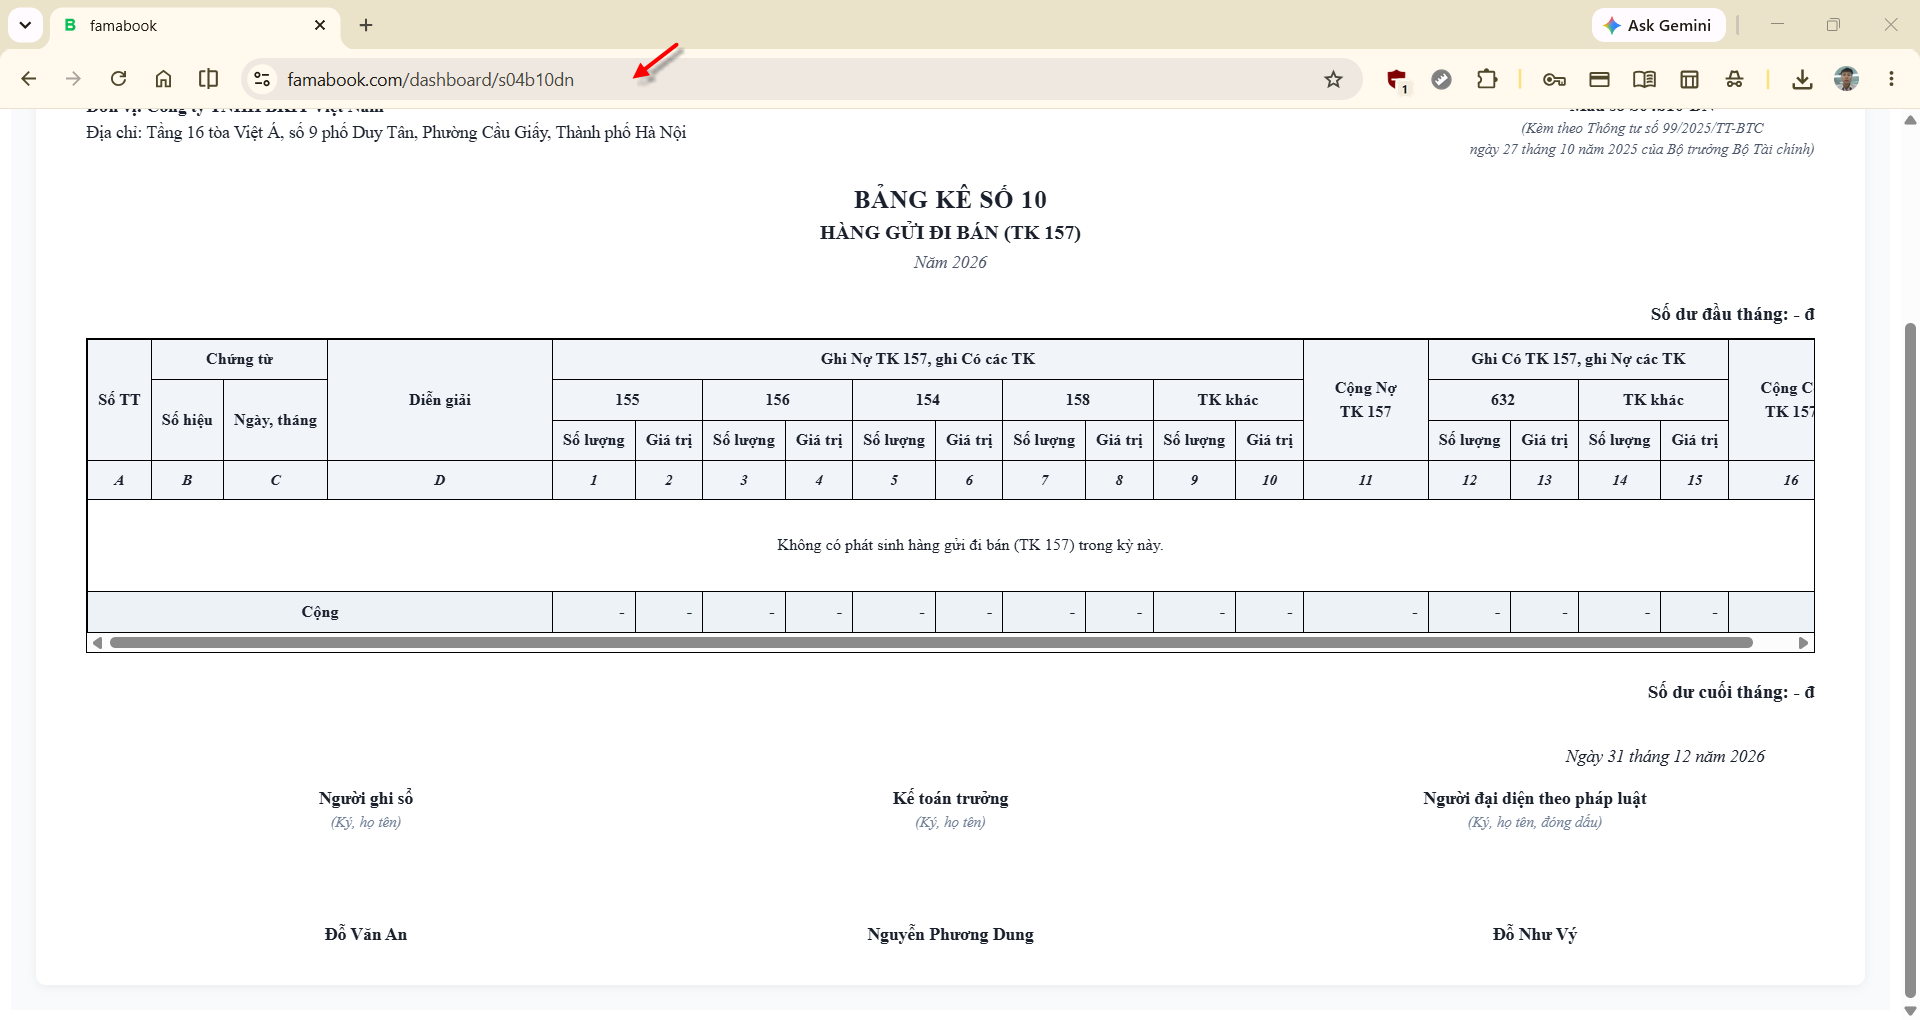
Task: Click the name "Đỗ Văn An"
Action: (366, 934)
